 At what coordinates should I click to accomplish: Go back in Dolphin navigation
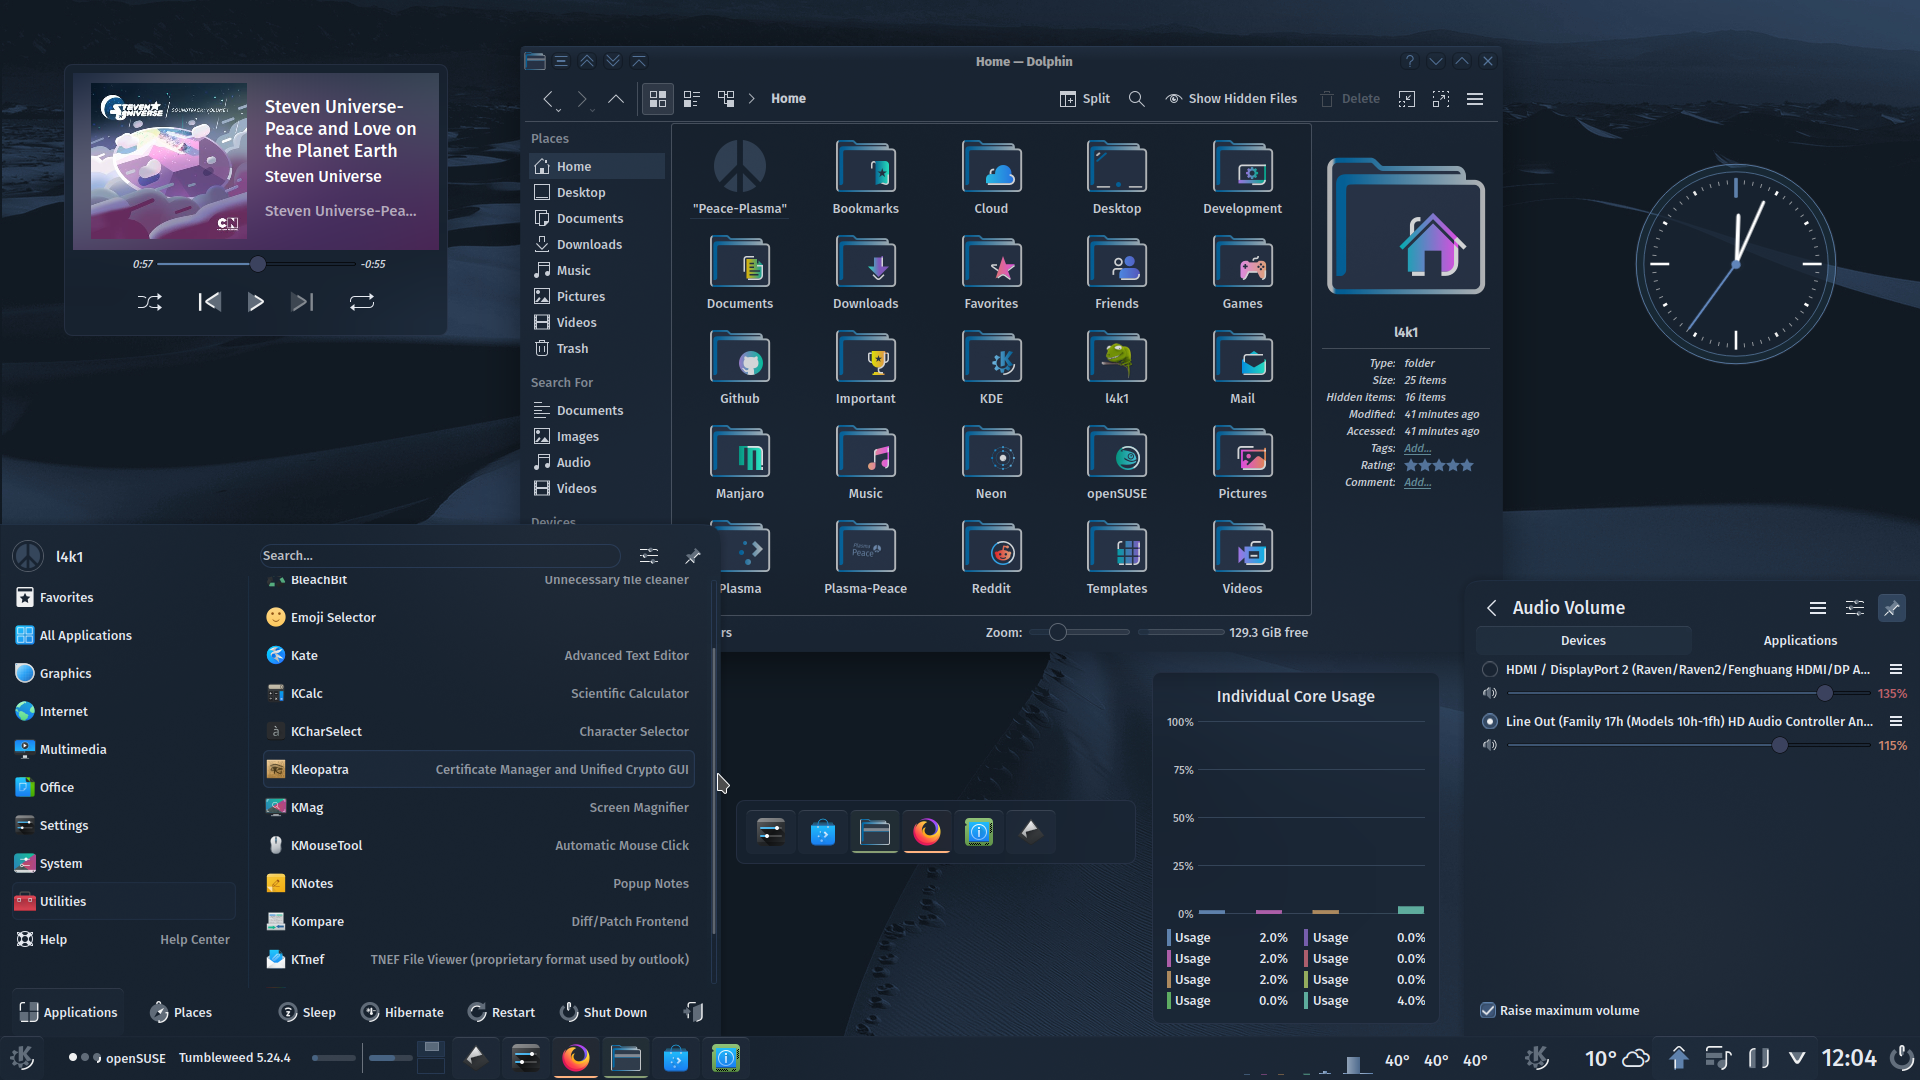click(x=549, y=99)
